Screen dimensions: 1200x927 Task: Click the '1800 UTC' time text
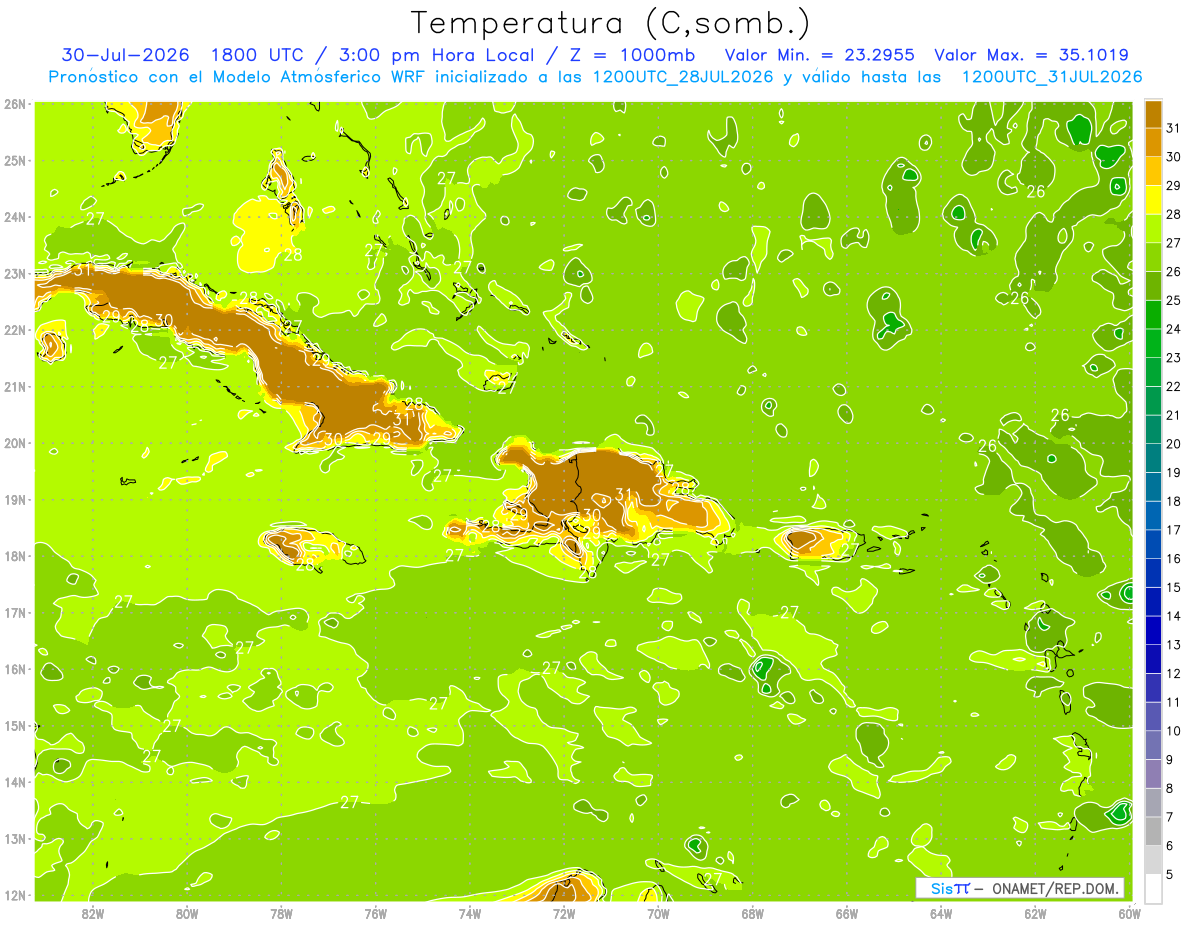point(259,55)
